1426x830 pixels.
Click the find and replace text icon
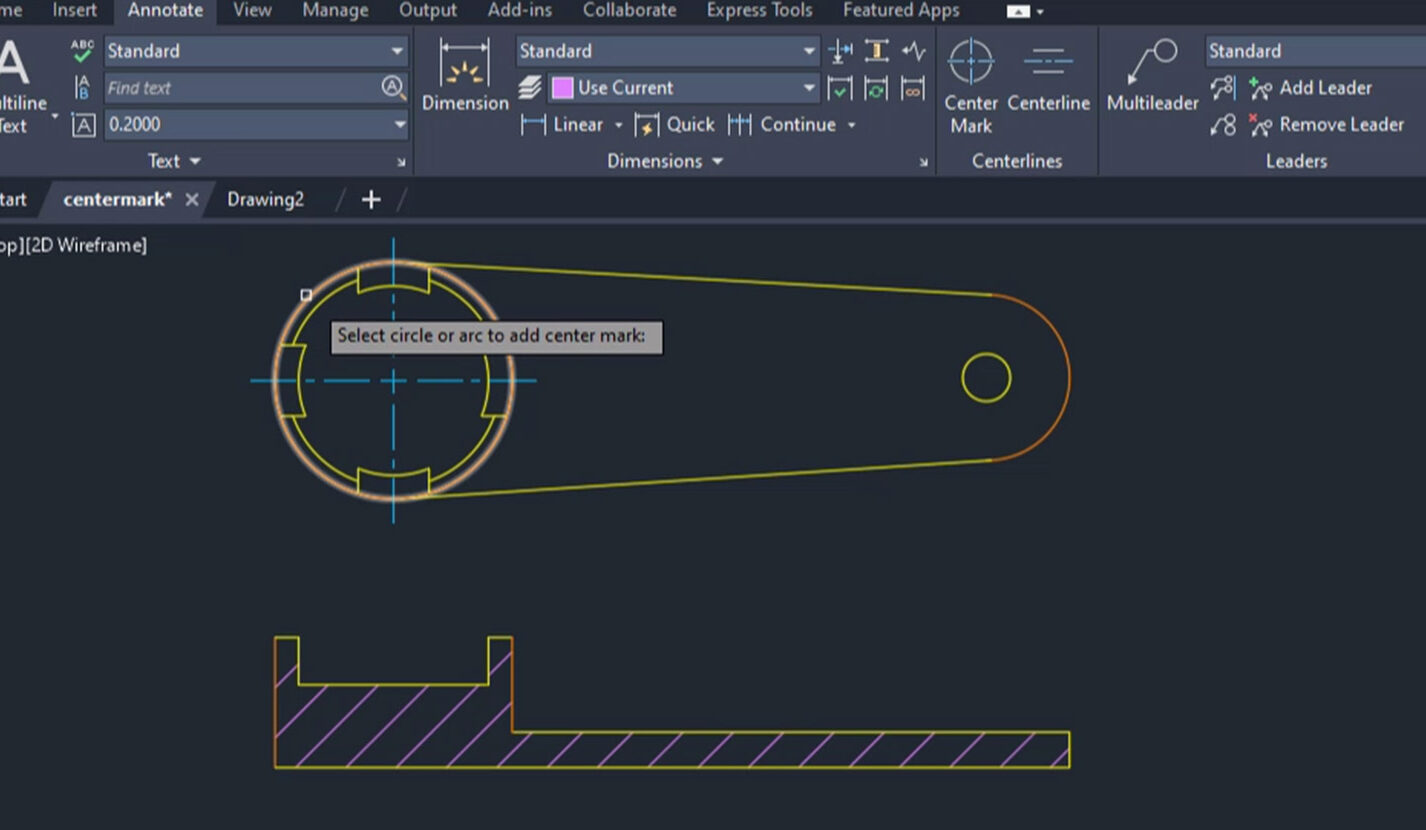[82, 88]
